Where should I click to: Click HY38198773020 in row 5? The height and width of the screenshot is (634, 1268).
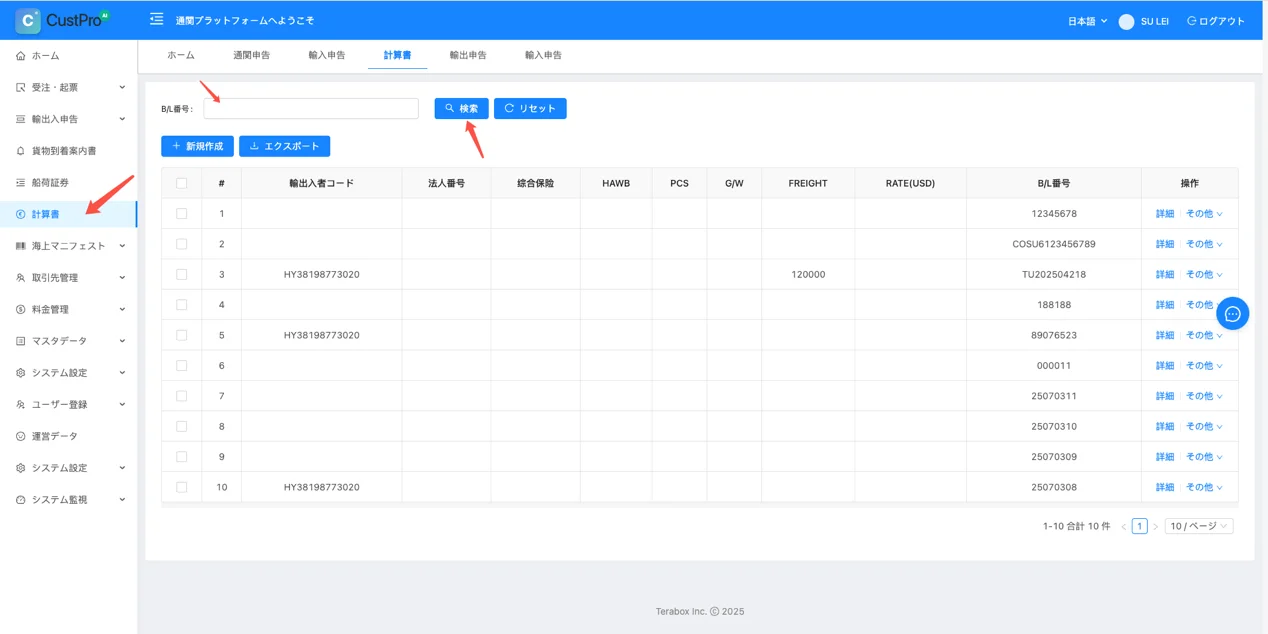(x=321, y=335)
